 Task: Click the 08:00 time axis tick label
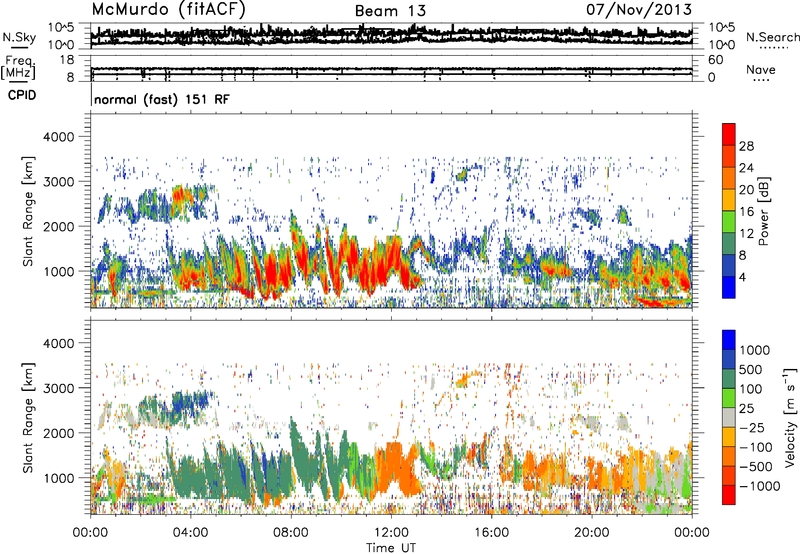point(291,533)
